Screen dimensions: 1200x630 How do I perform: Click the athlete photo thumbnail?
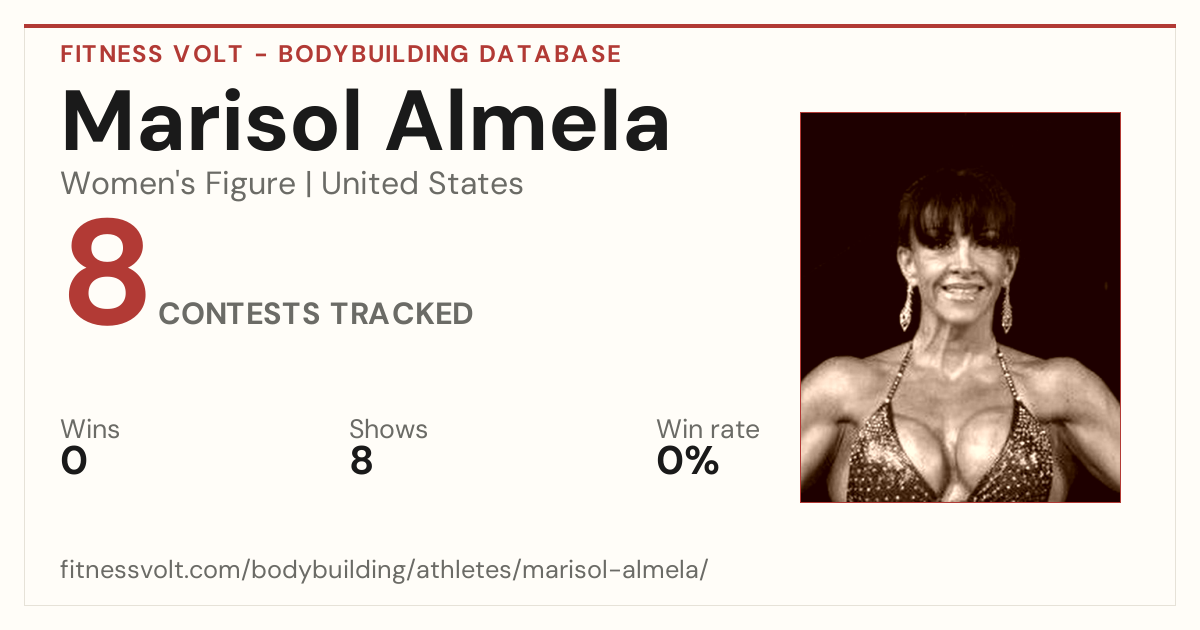[x=960, y=307]
